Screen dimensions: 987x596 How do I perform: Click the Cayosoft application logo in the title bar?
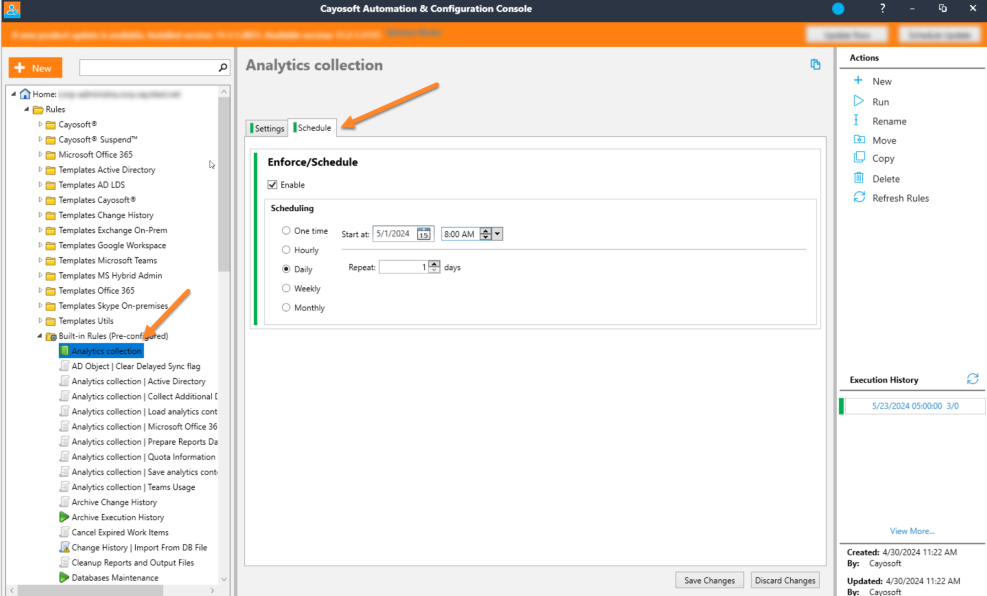pos(12,9)
